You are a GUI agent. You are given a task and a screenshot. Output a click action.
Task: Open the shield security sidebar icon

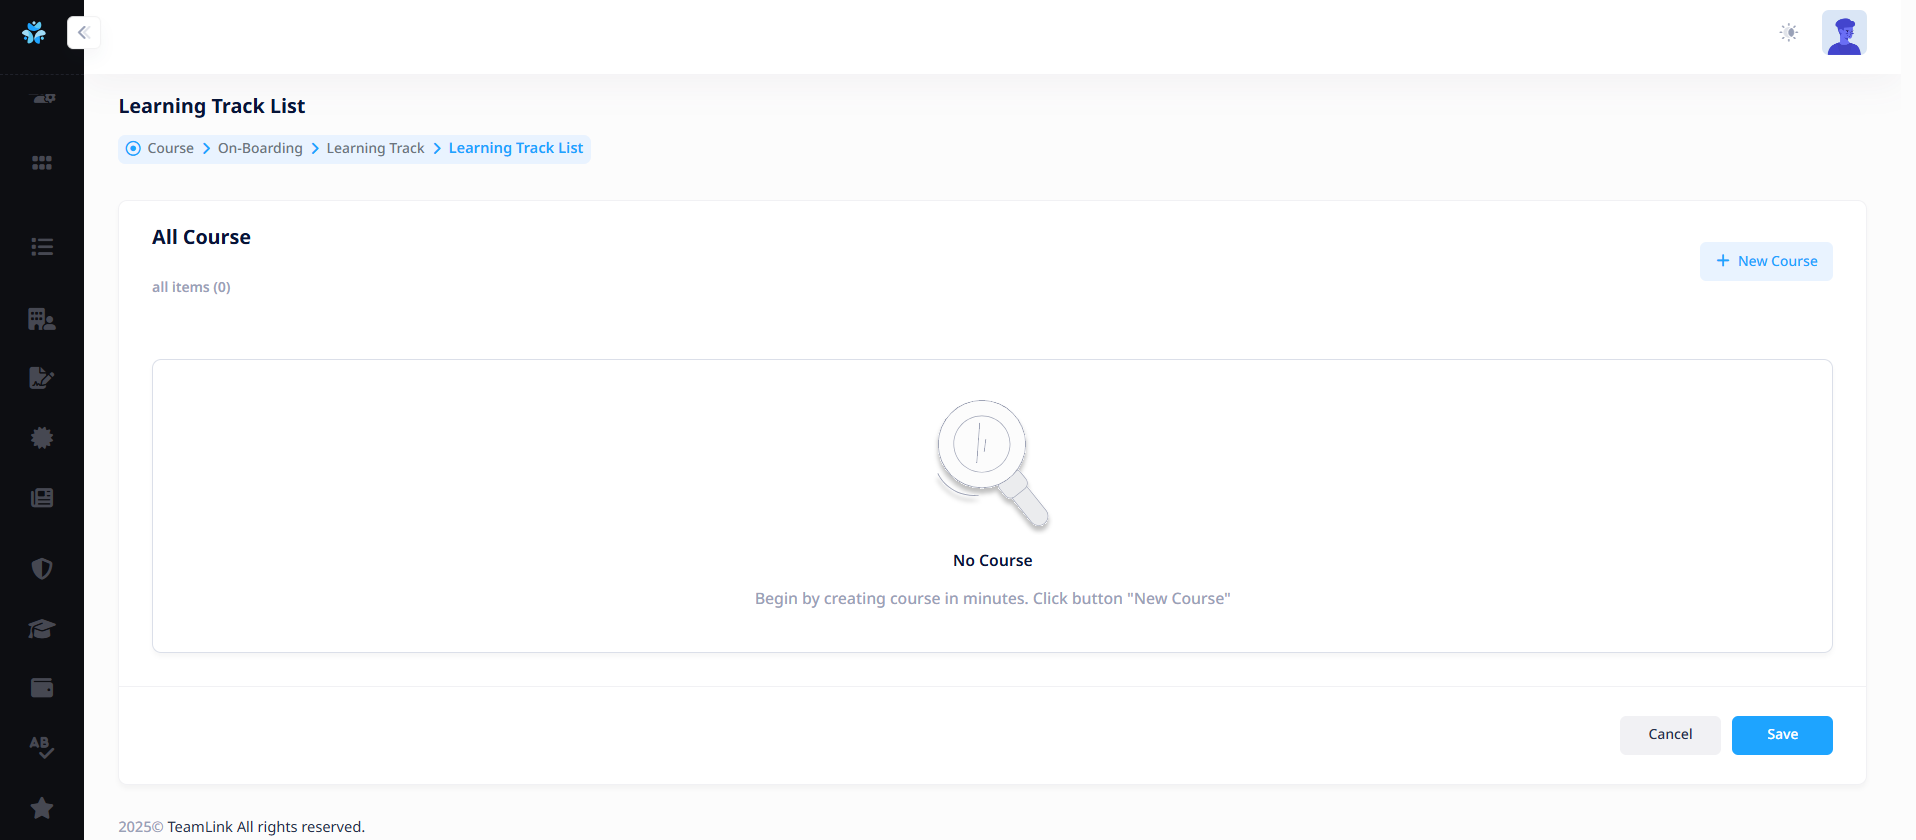pos(42,569)
